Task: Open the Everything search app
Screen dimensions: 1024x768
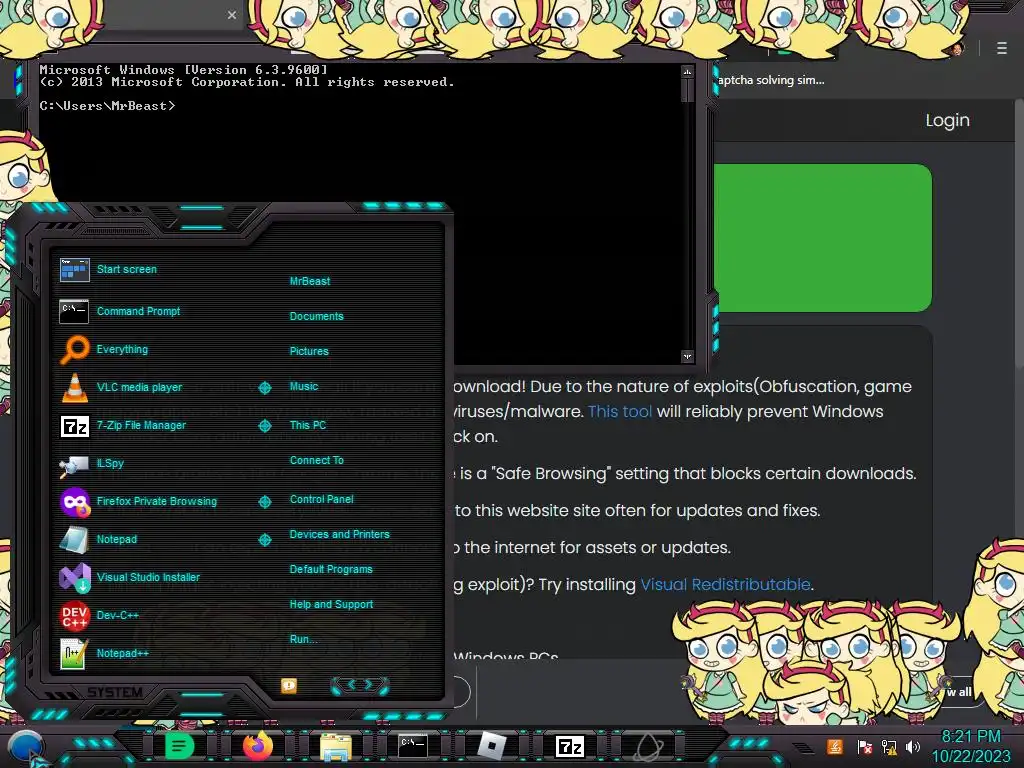Action: coord(104,349)
